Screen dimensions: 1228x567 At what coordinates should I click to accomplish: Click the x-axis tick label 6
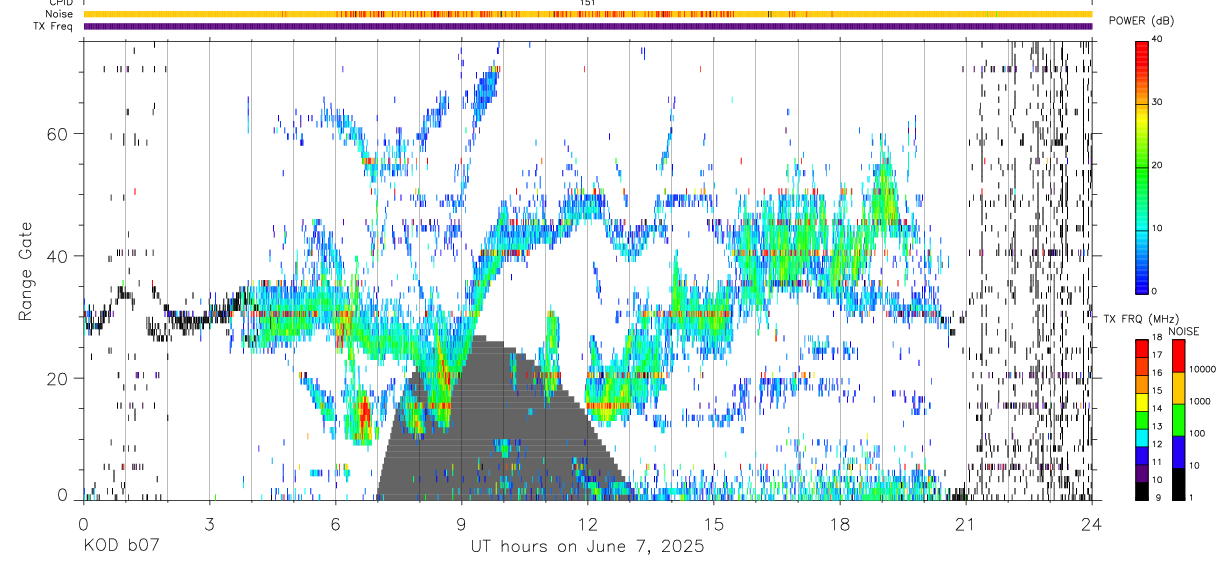coord(335,524)
